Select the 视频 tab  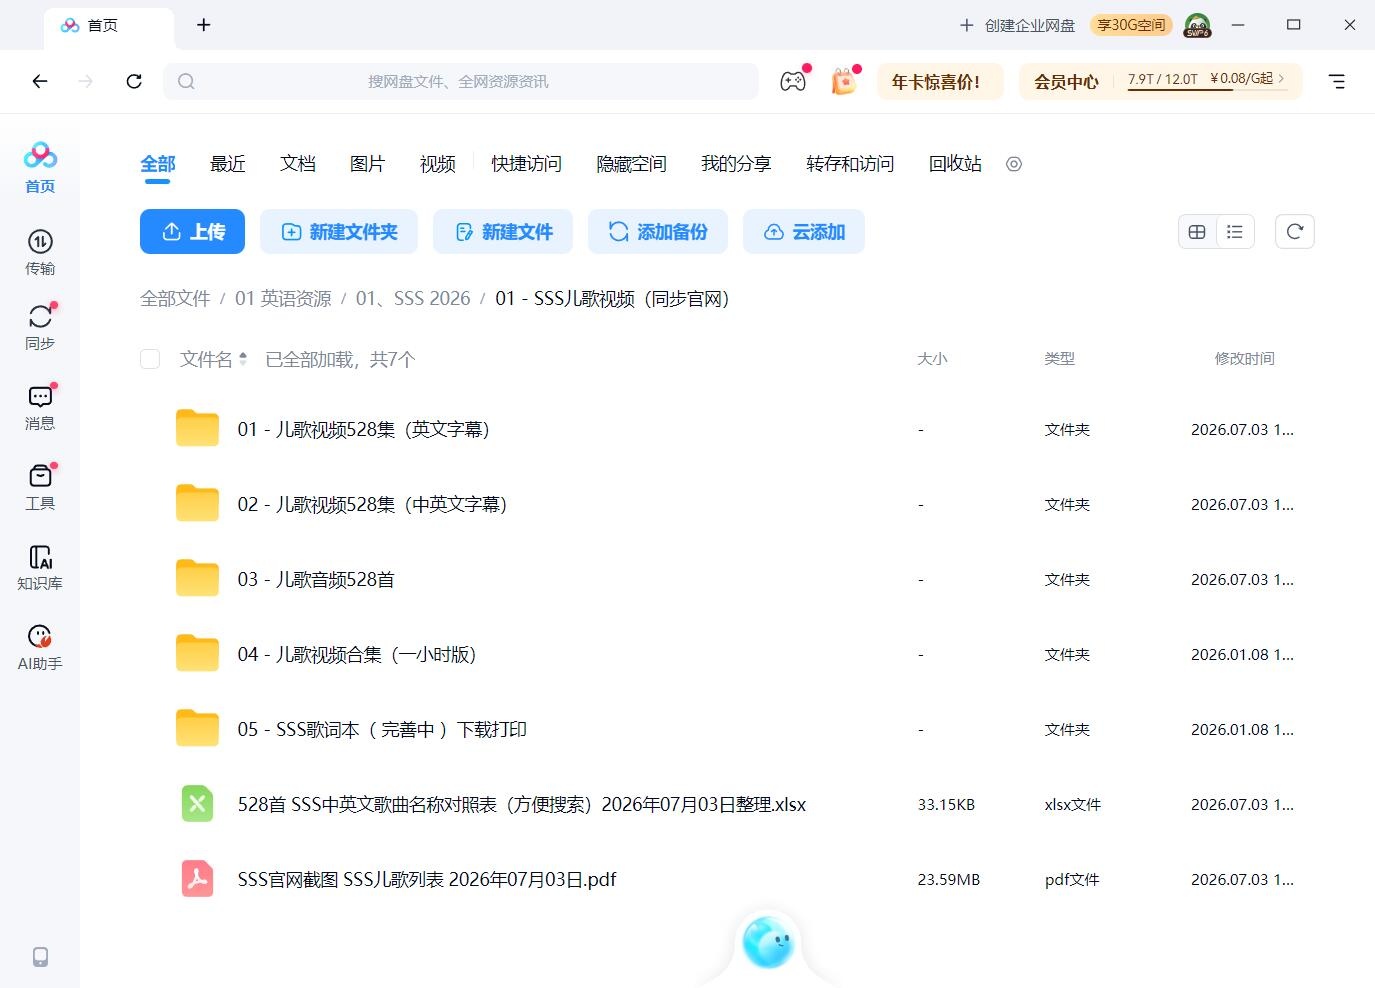point(438,164)
